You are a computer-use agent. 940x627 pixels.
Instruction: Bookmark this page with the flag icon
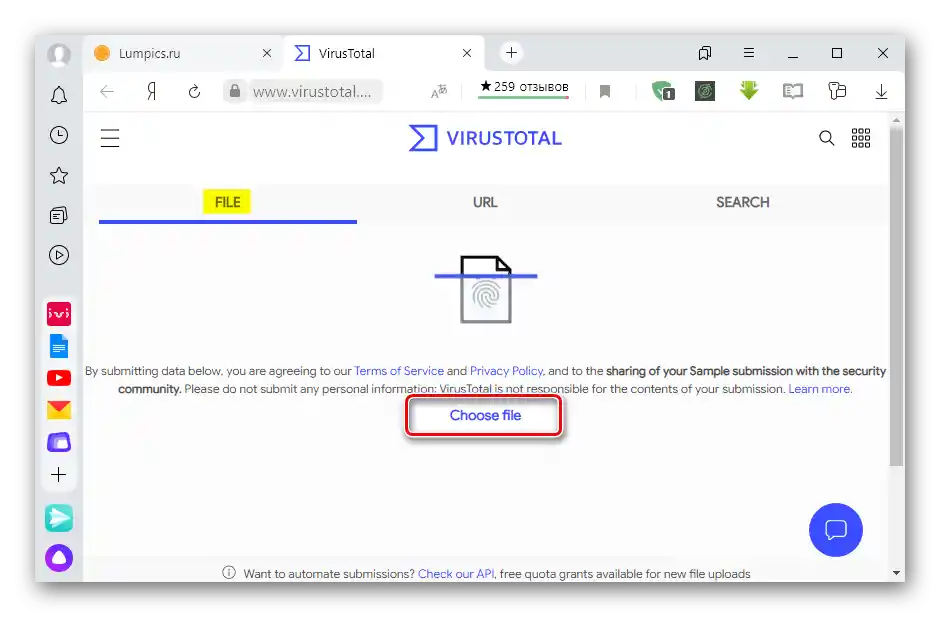[605, 91]
